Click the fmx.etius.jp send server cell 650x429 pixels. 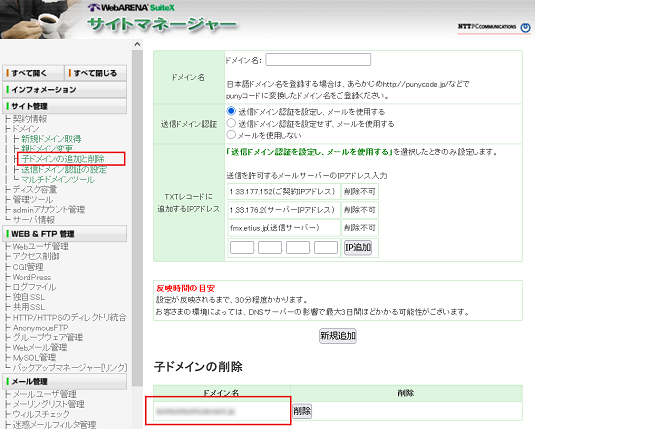[284, 228]
